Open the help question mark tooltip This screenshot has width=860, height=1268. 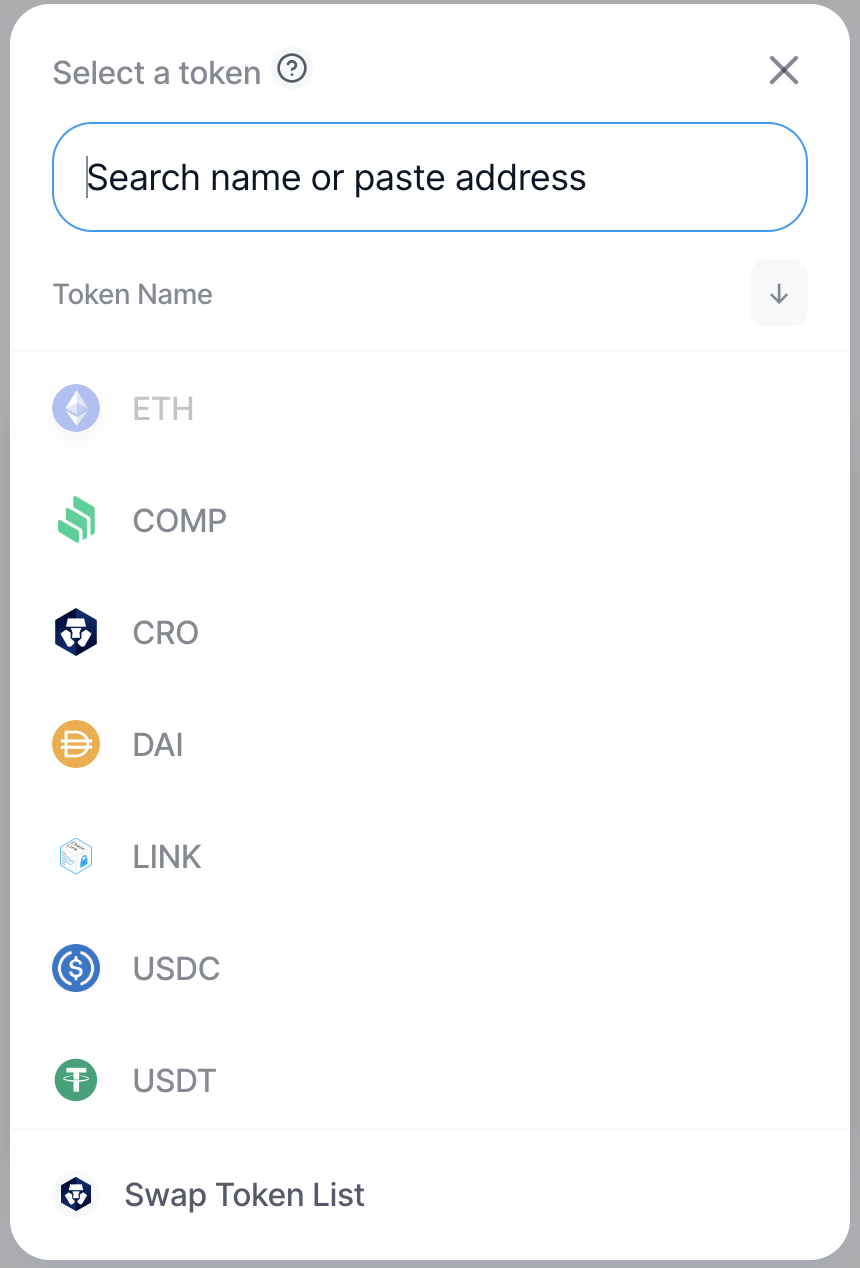[x=292, y=69]
